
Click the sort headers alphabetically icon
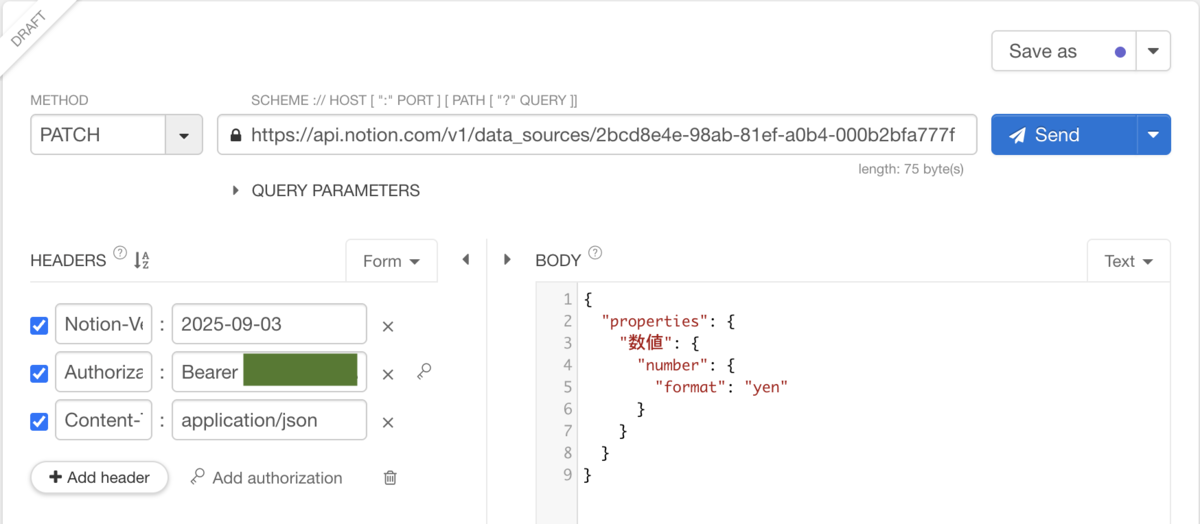point(141,260)
